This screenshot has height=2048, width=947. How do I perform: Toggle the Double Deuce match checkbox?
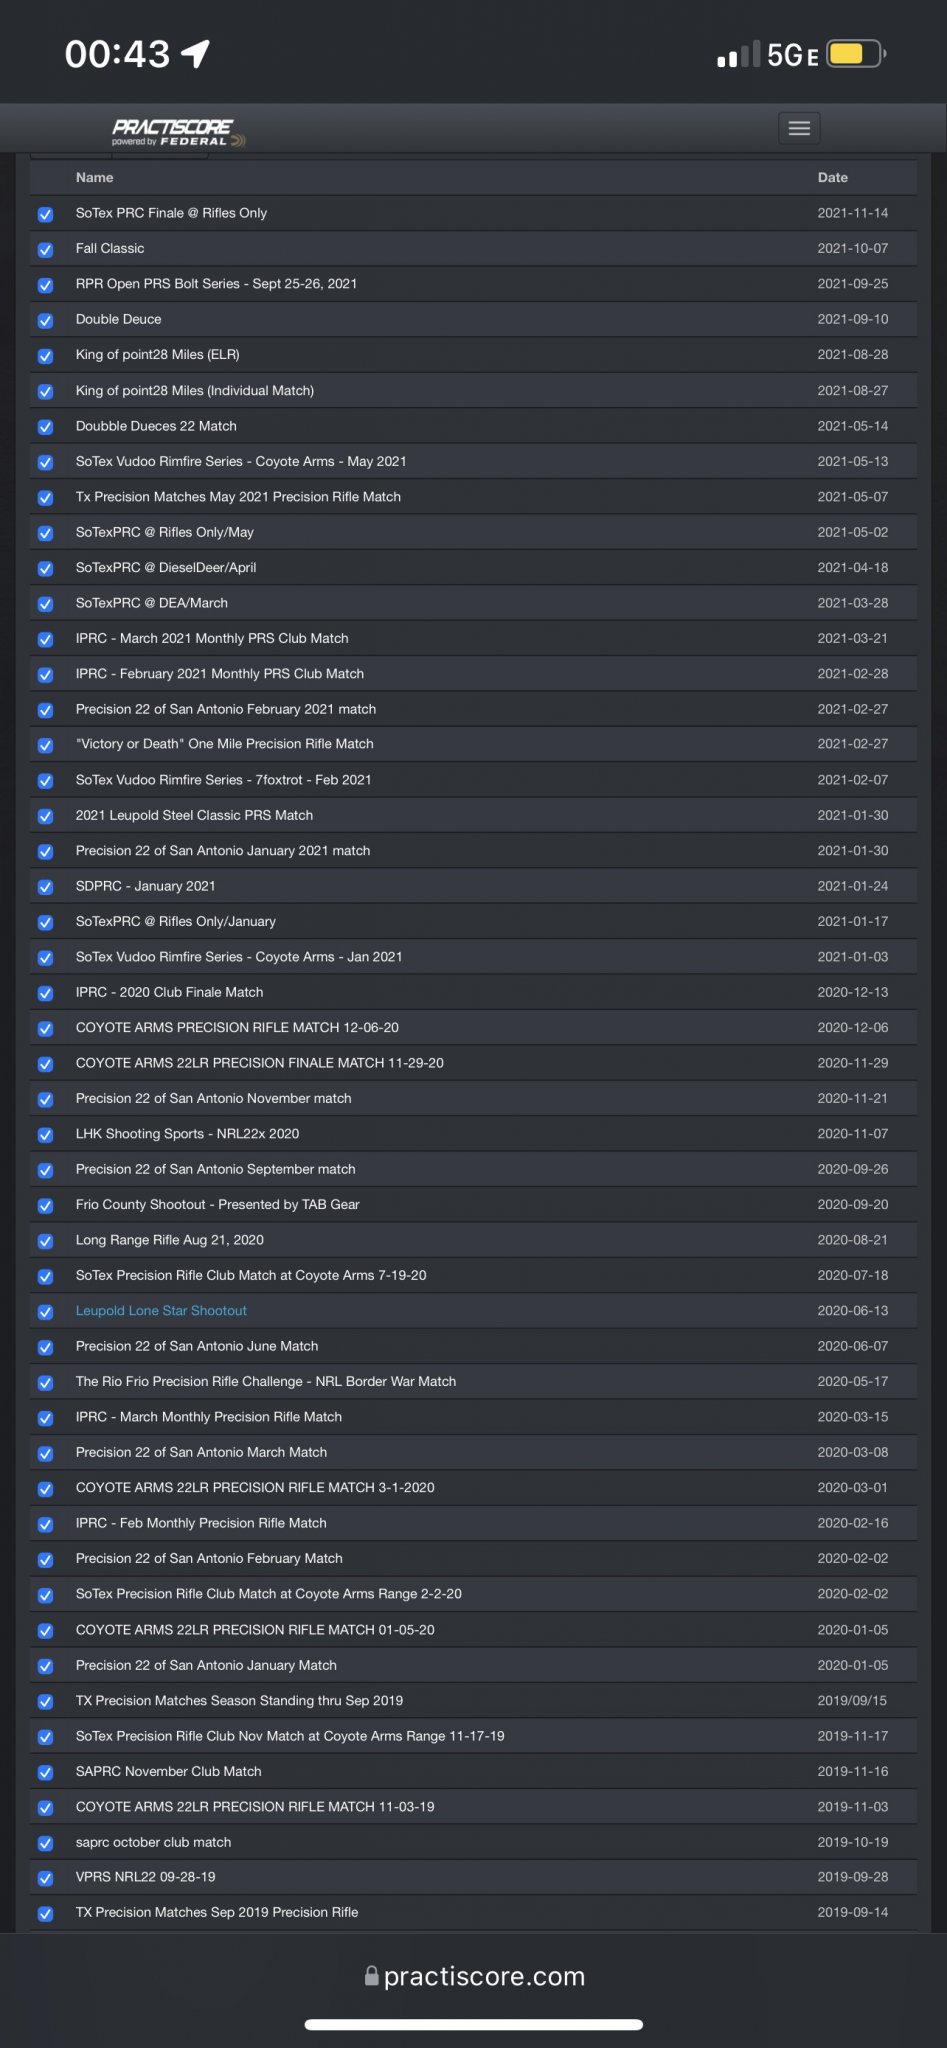45,320
